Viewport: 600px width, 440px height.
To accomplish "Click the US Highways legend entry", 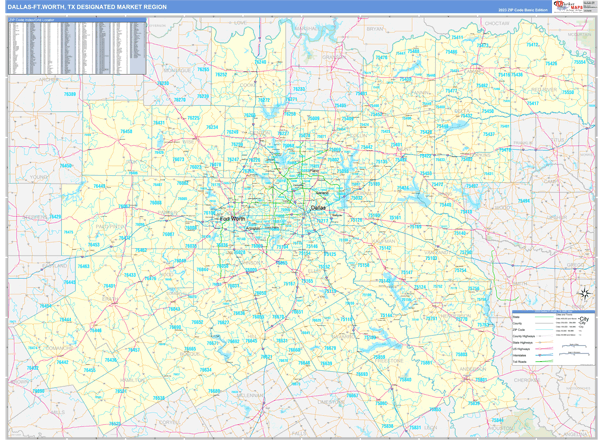I will [534, 349].
